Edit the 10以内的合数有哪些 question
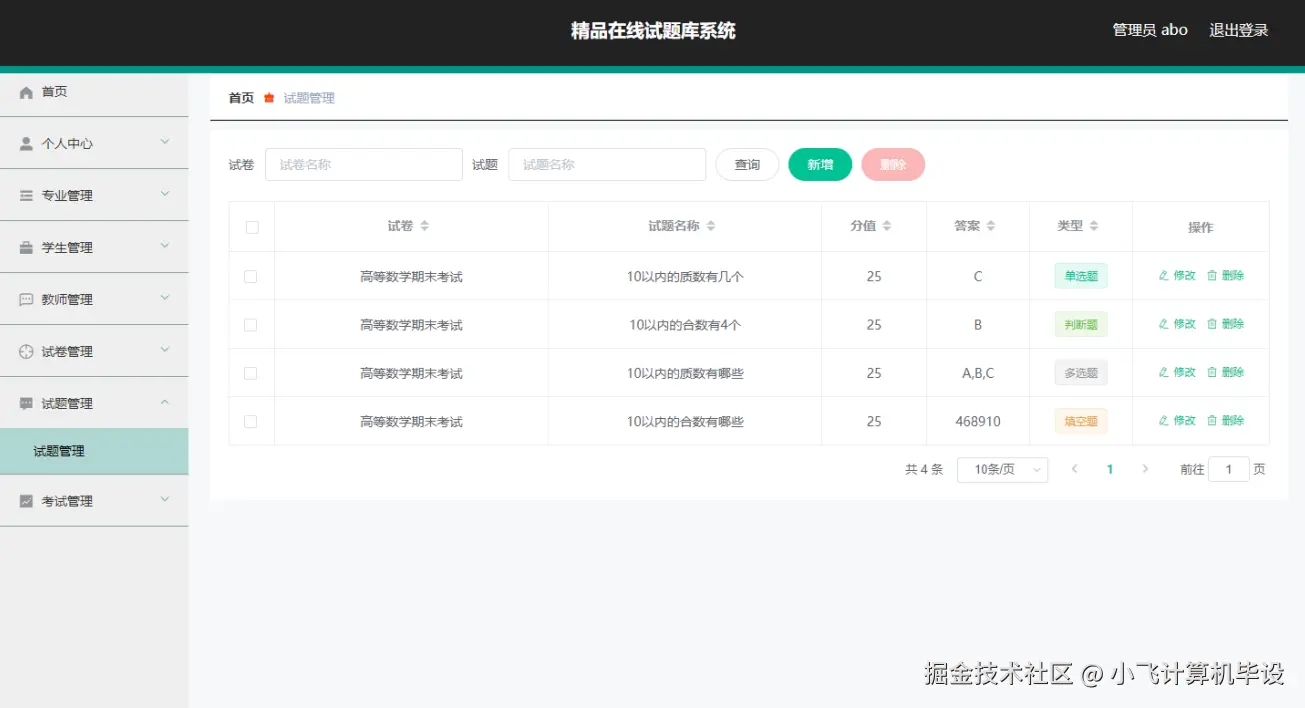 point(1177,421)
